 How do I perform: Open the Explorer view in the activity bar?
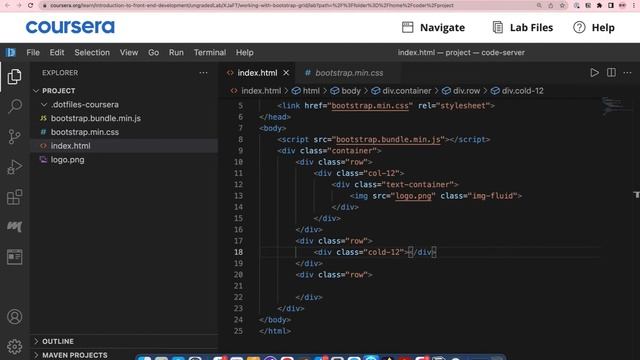pyautogui.click(x=14, y=77)
